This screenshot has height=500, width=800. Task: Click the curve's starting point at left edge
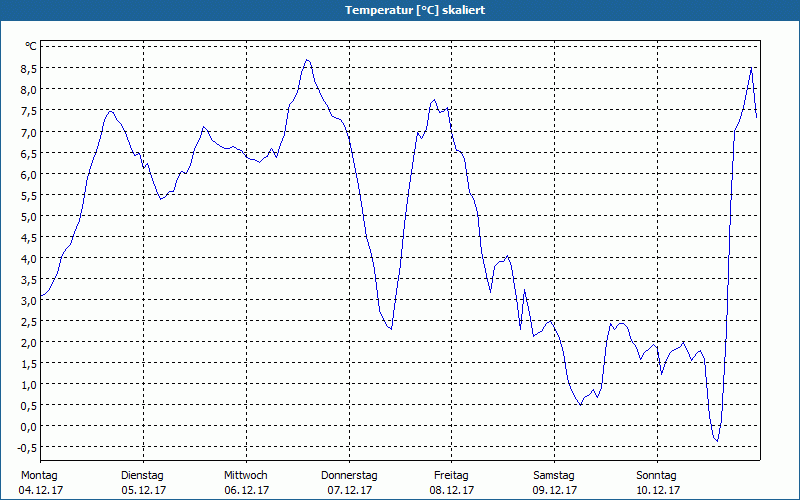pos(41,297)
